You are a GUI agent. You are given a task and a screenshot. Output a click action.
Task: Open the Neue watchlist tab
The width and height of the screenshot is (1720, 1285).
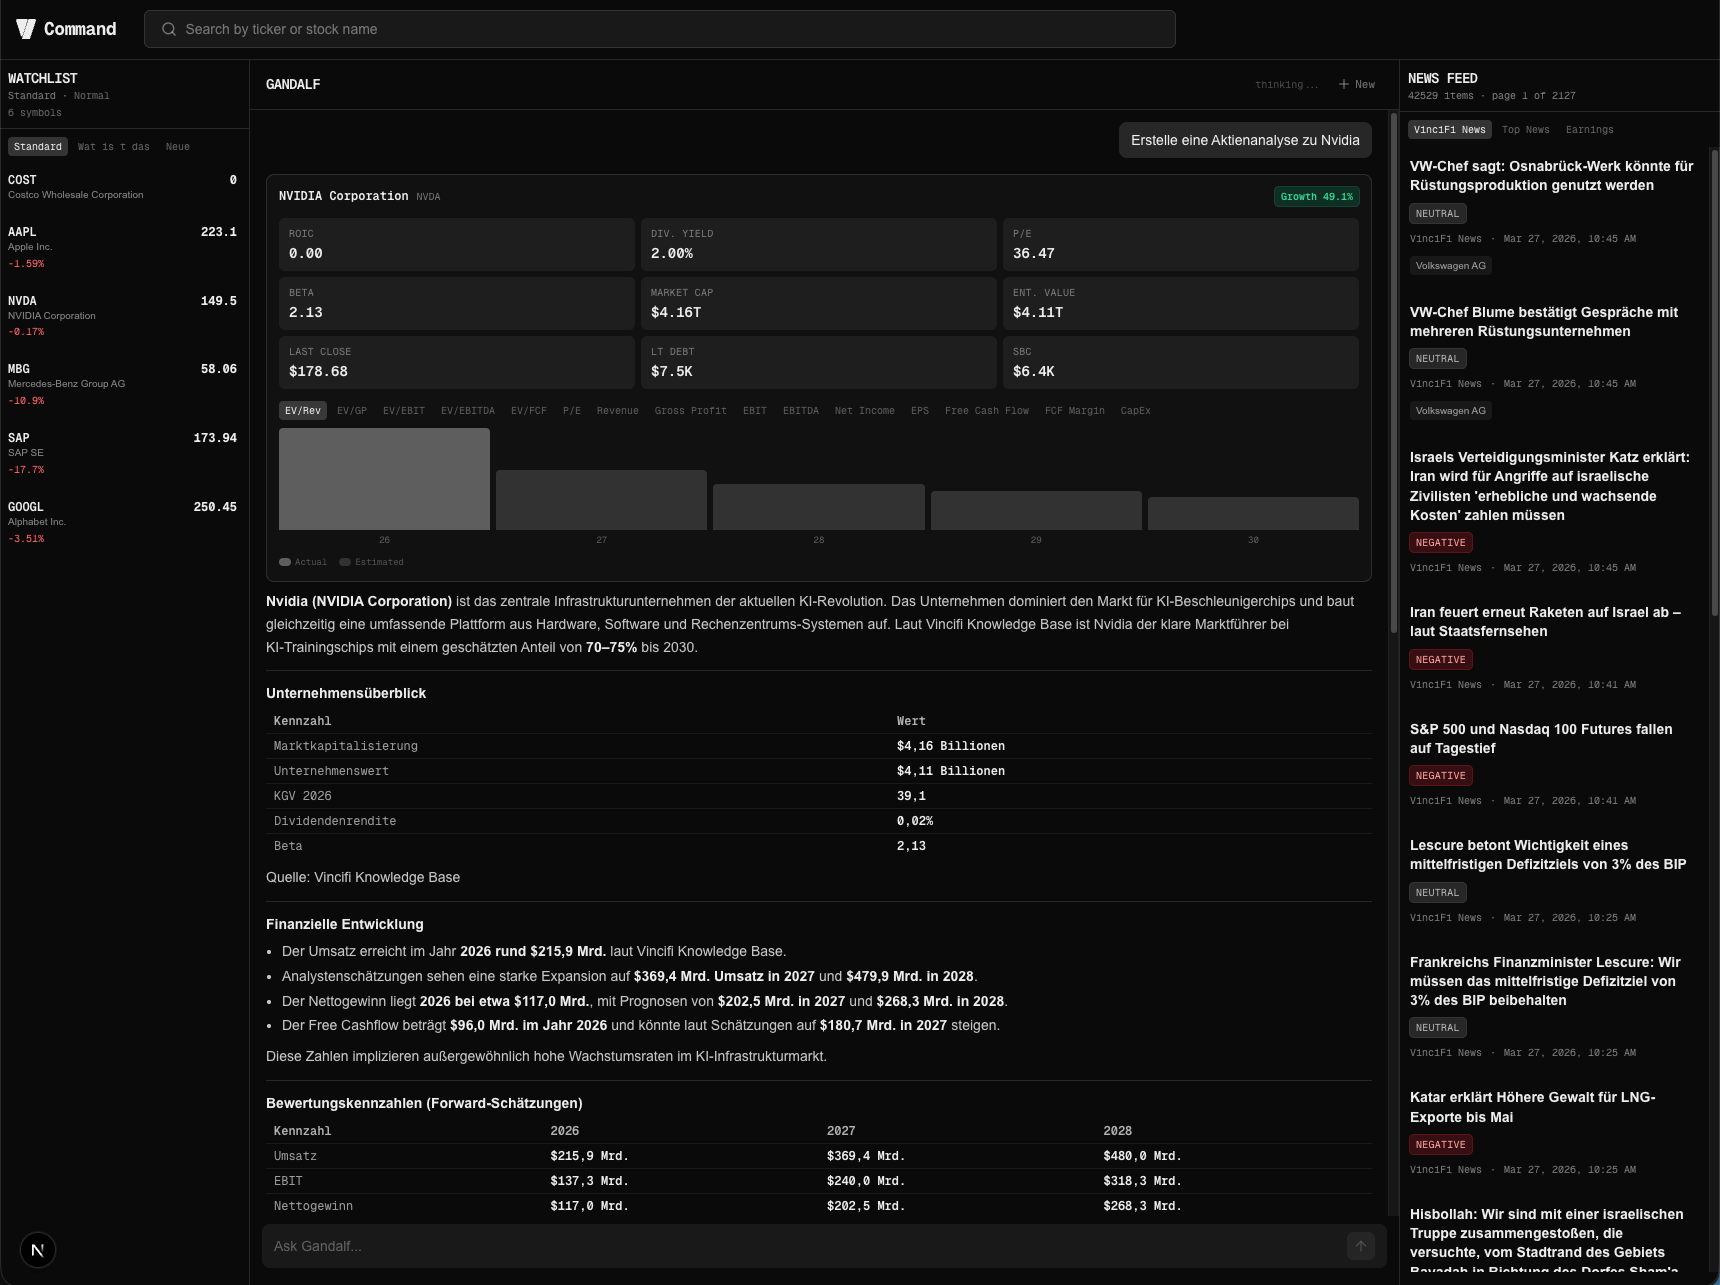(178, 147)
